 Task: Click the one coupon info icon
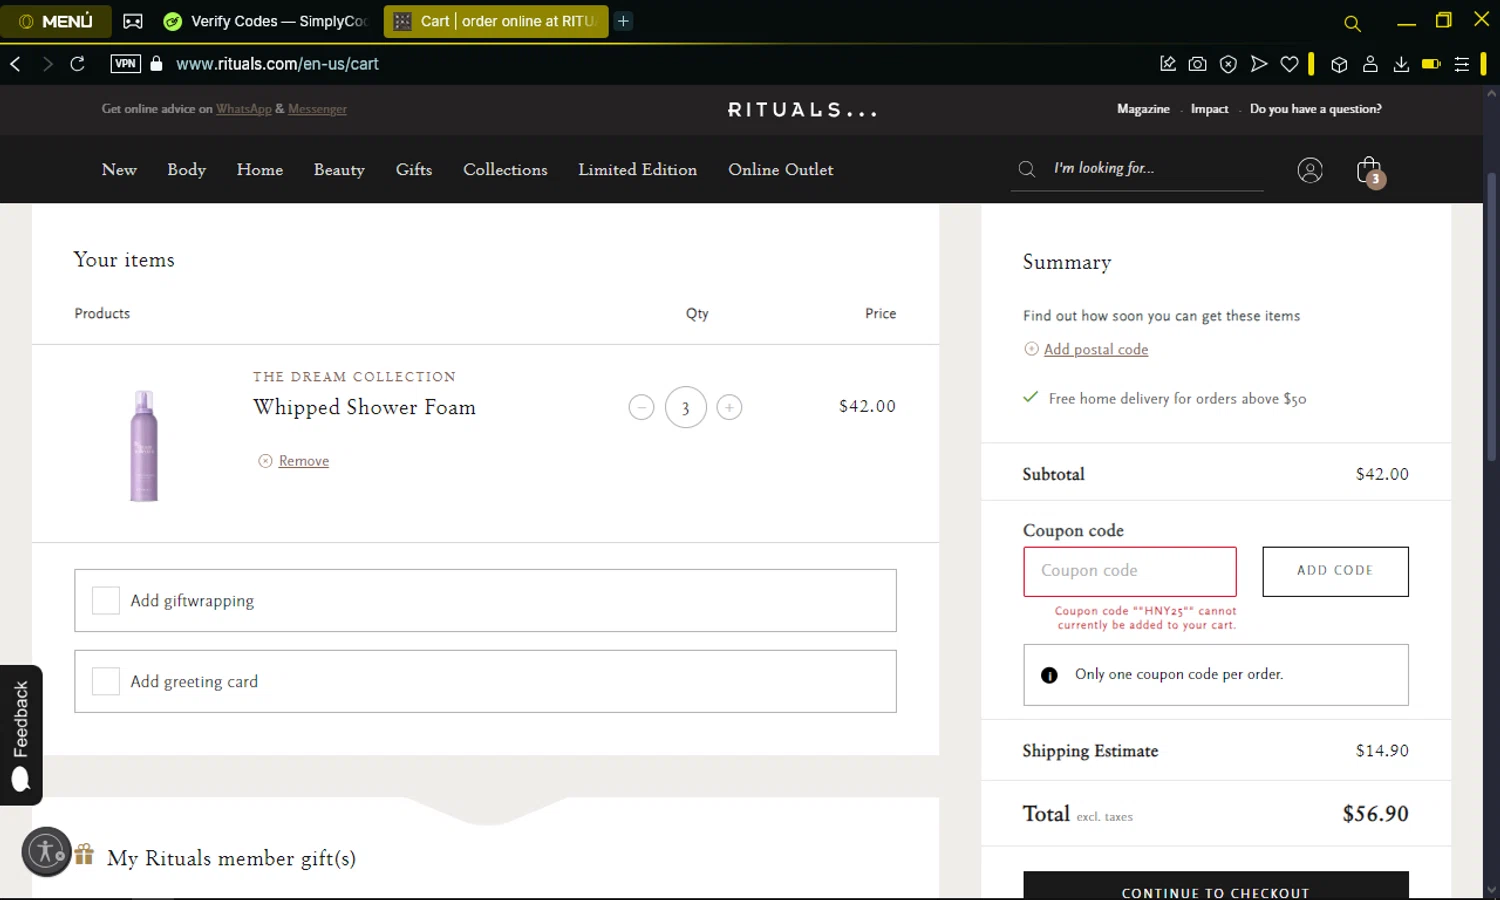pos(1049,675)
